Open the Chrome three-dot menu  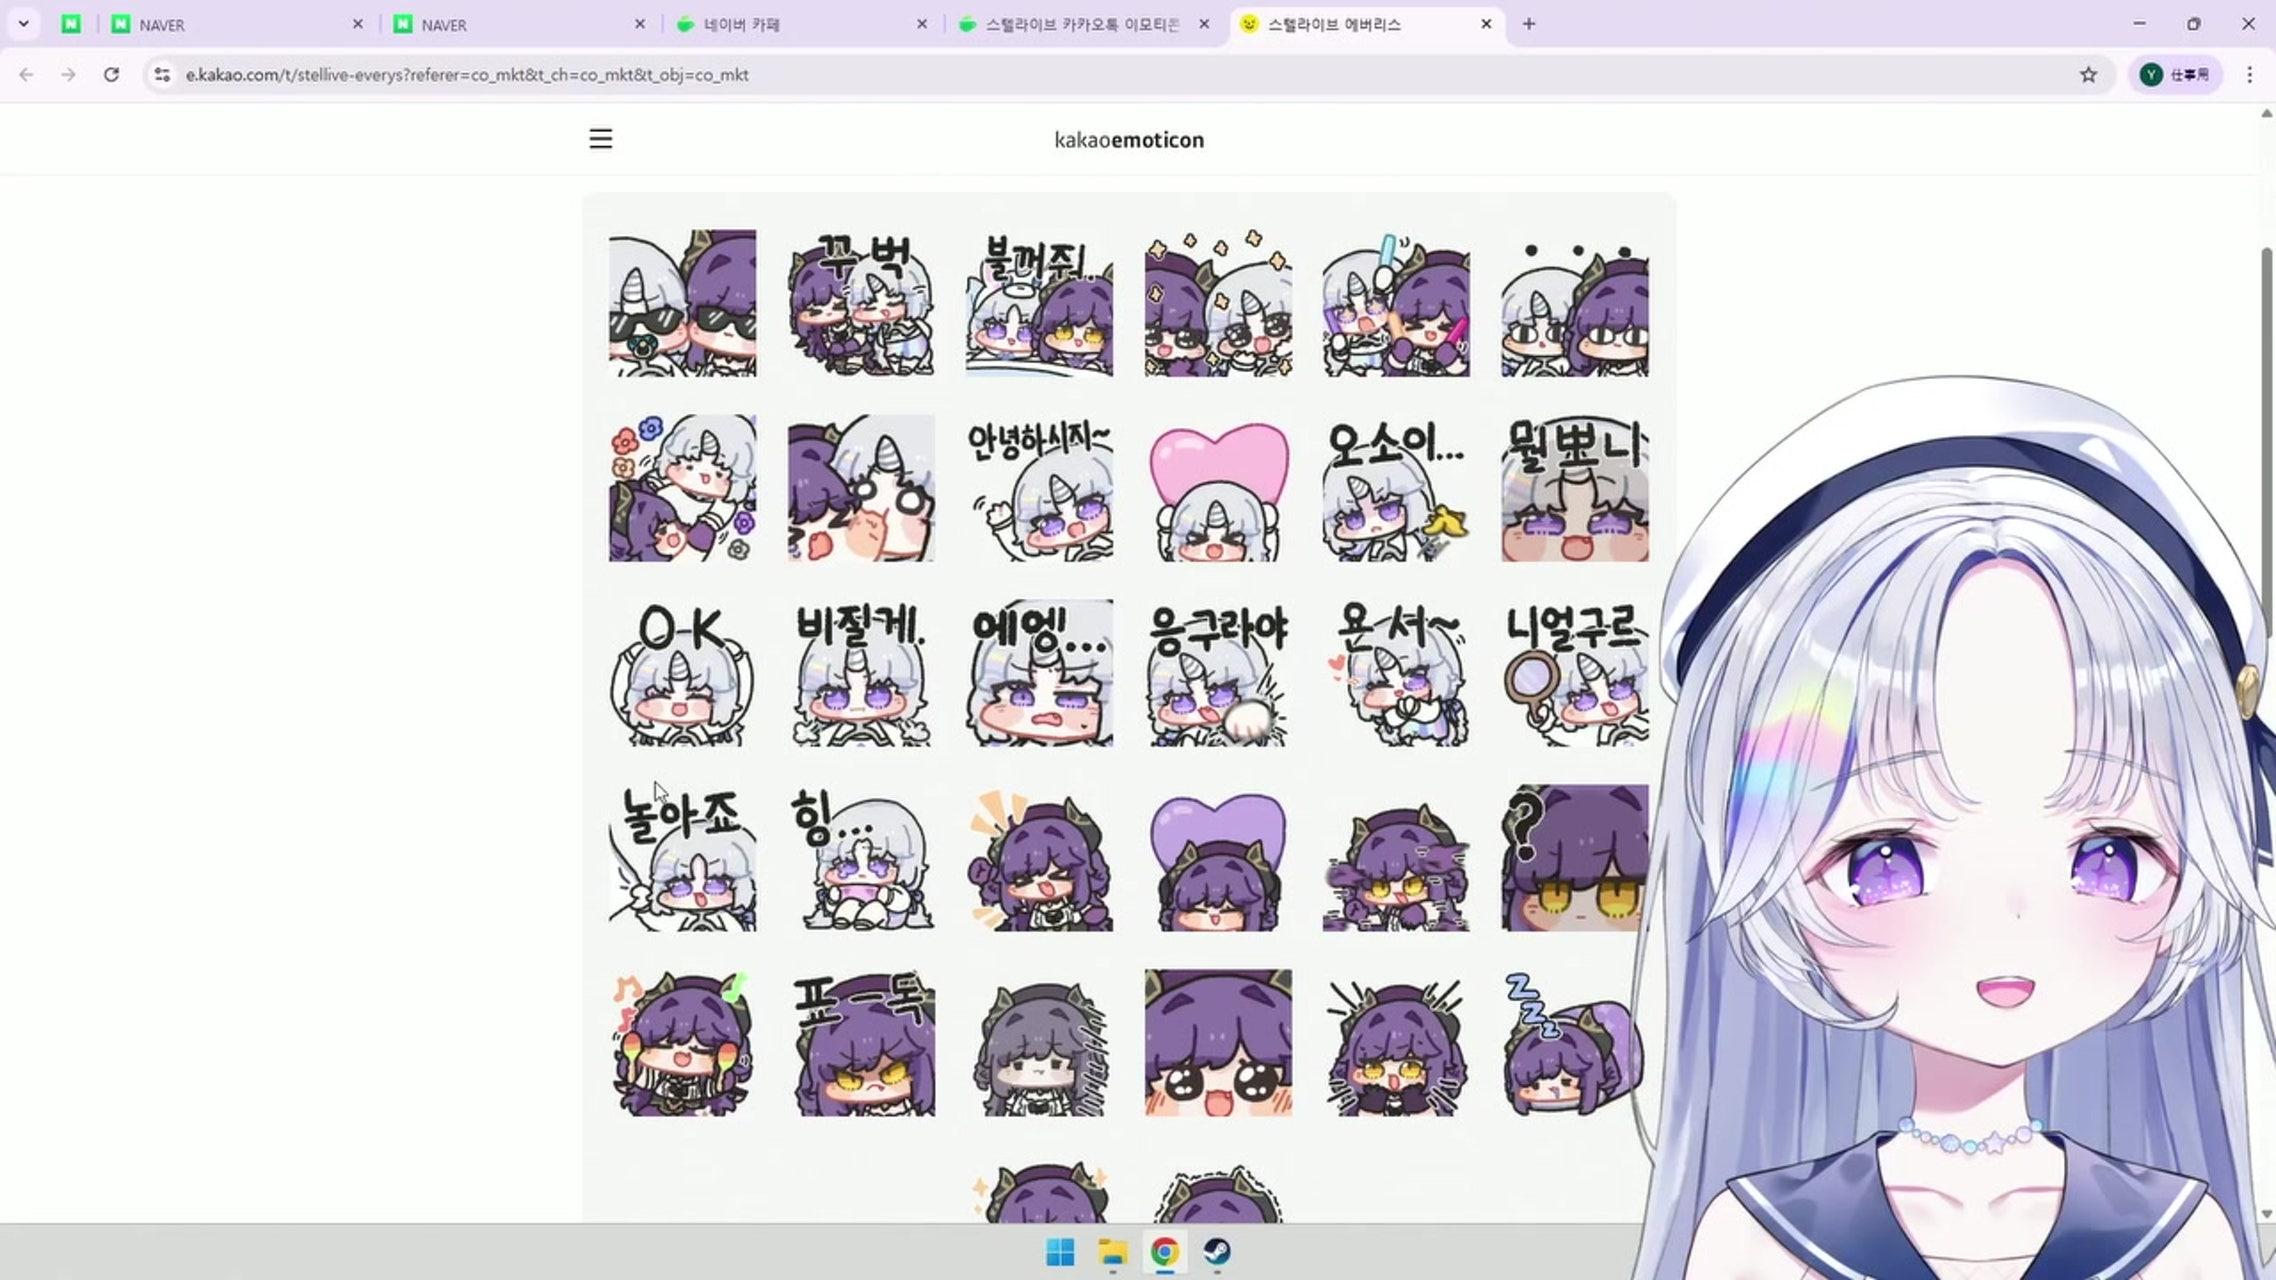coord(2249,75)
